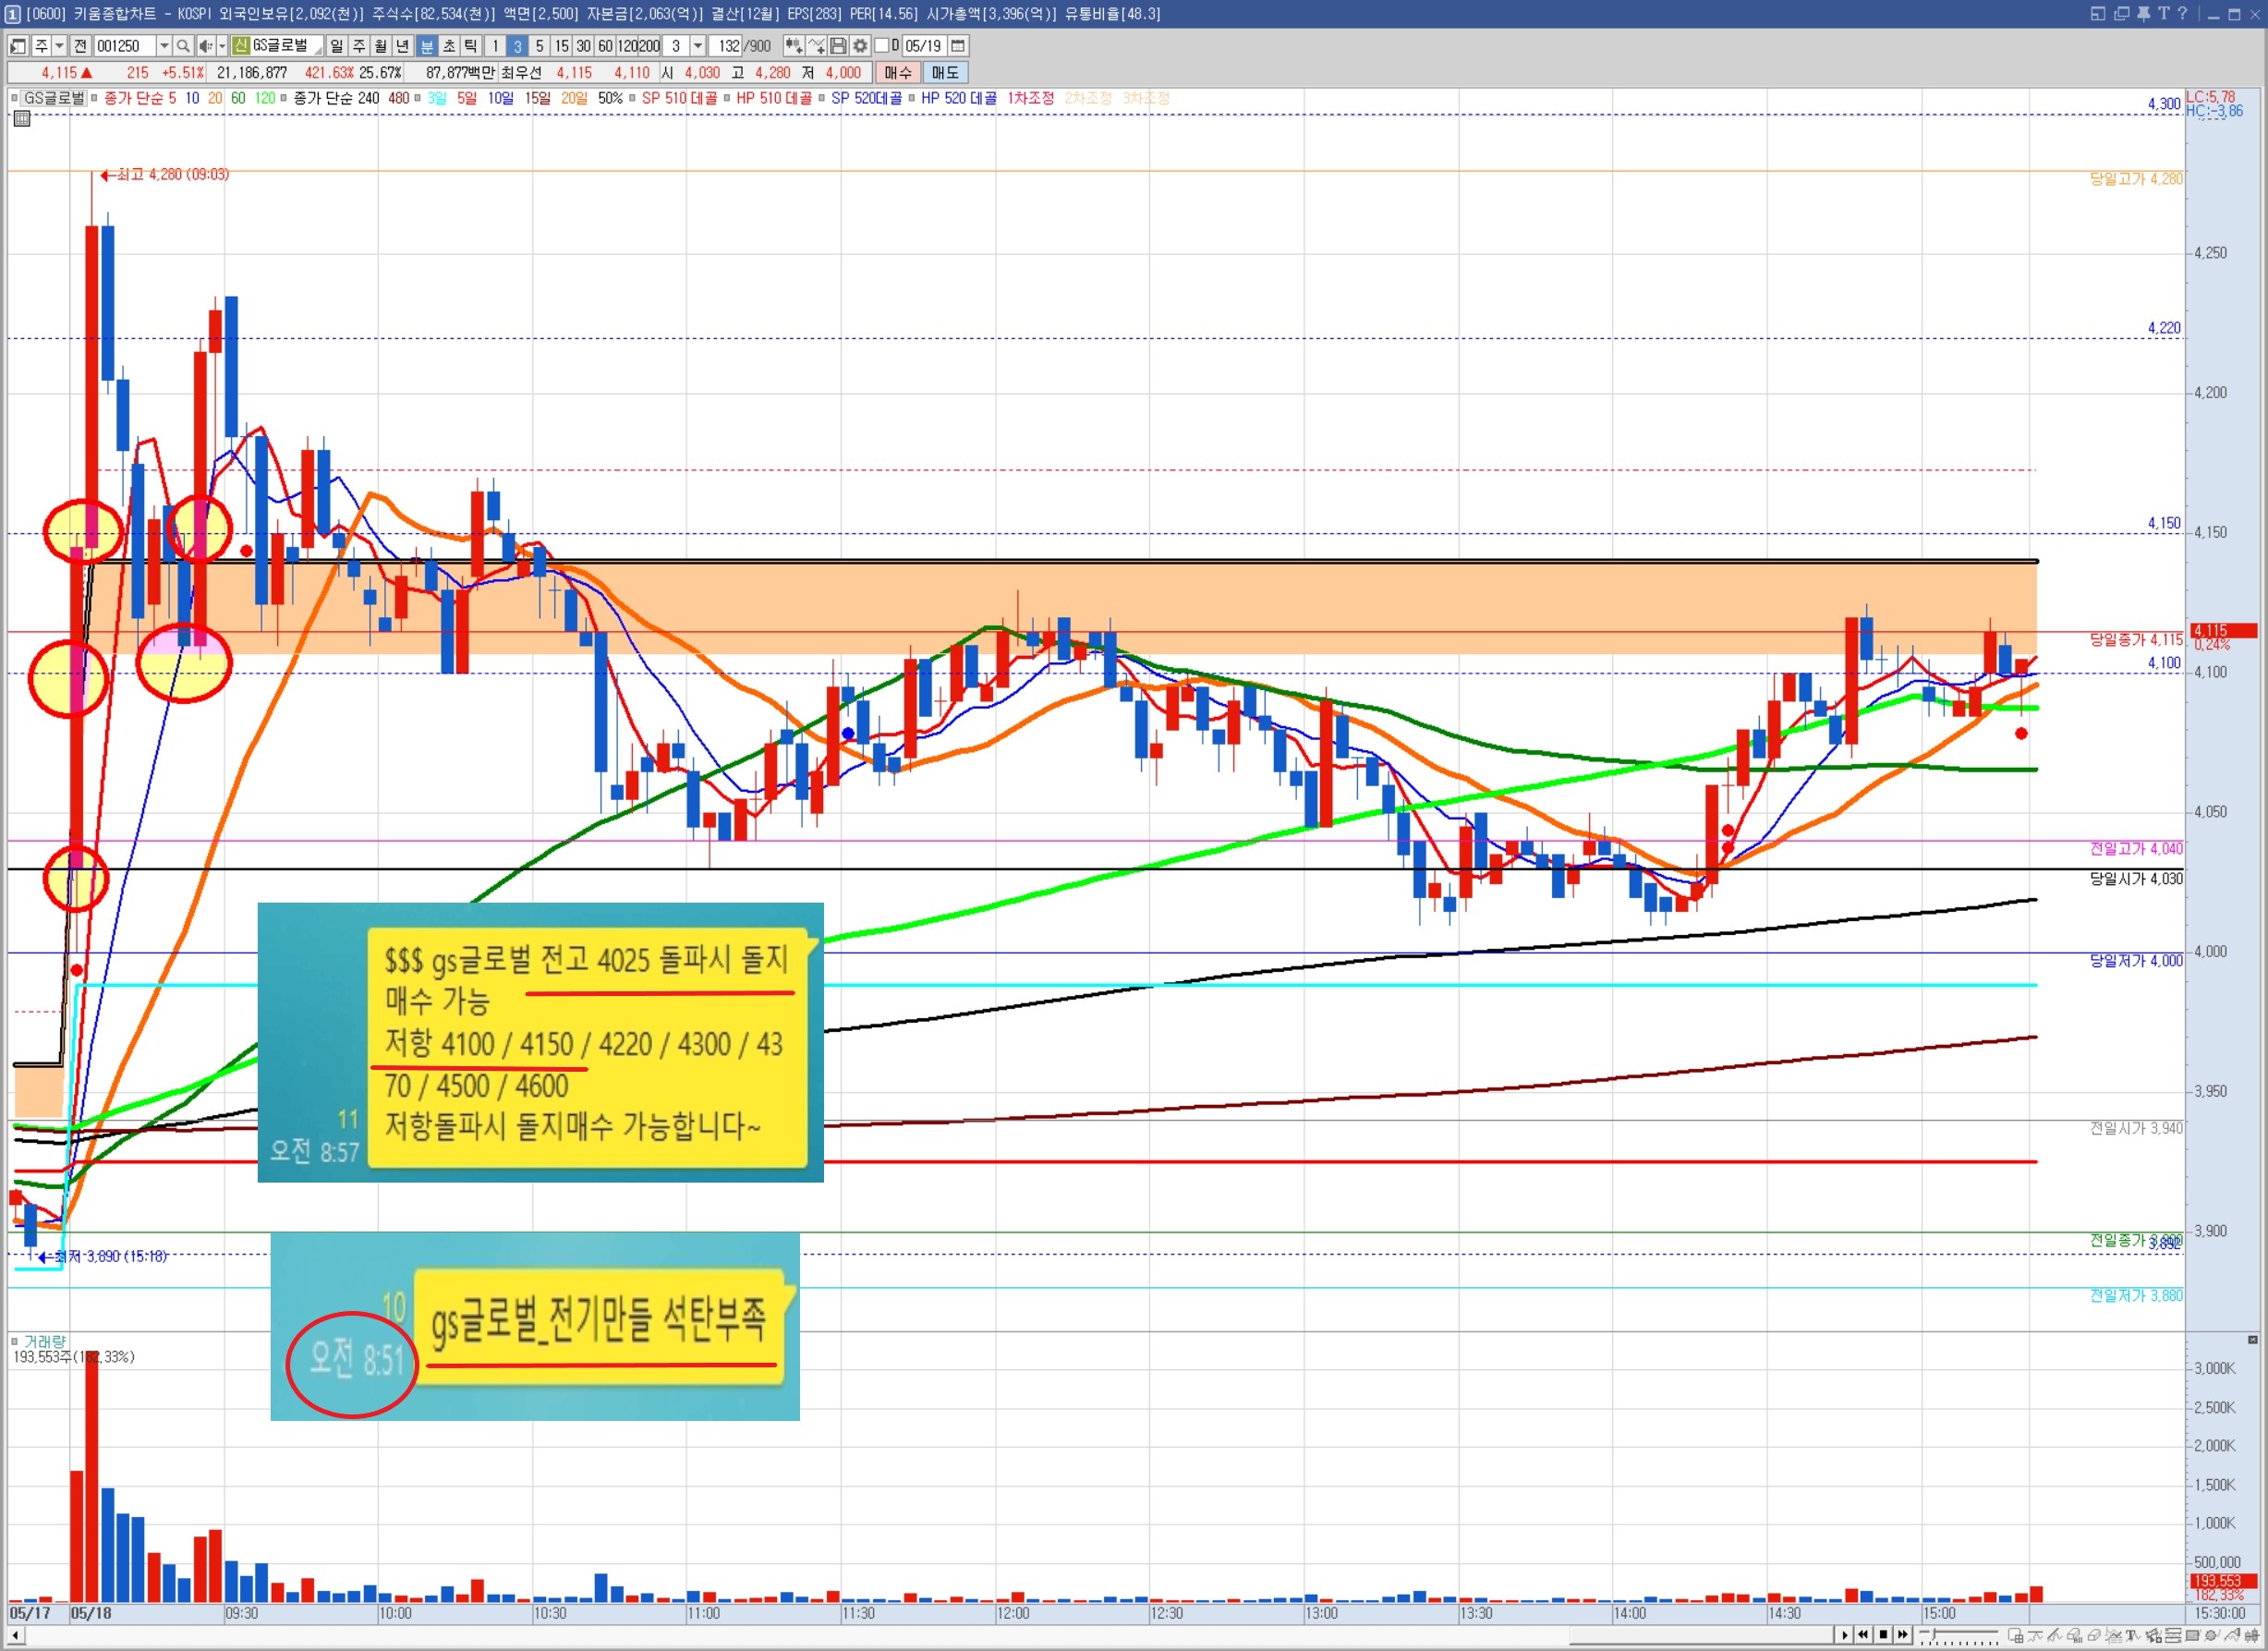The image size is (2268, 1651).
Task: Toggle the 거래량 volume indicator checkbox
Action: [x=15, y=1341]
